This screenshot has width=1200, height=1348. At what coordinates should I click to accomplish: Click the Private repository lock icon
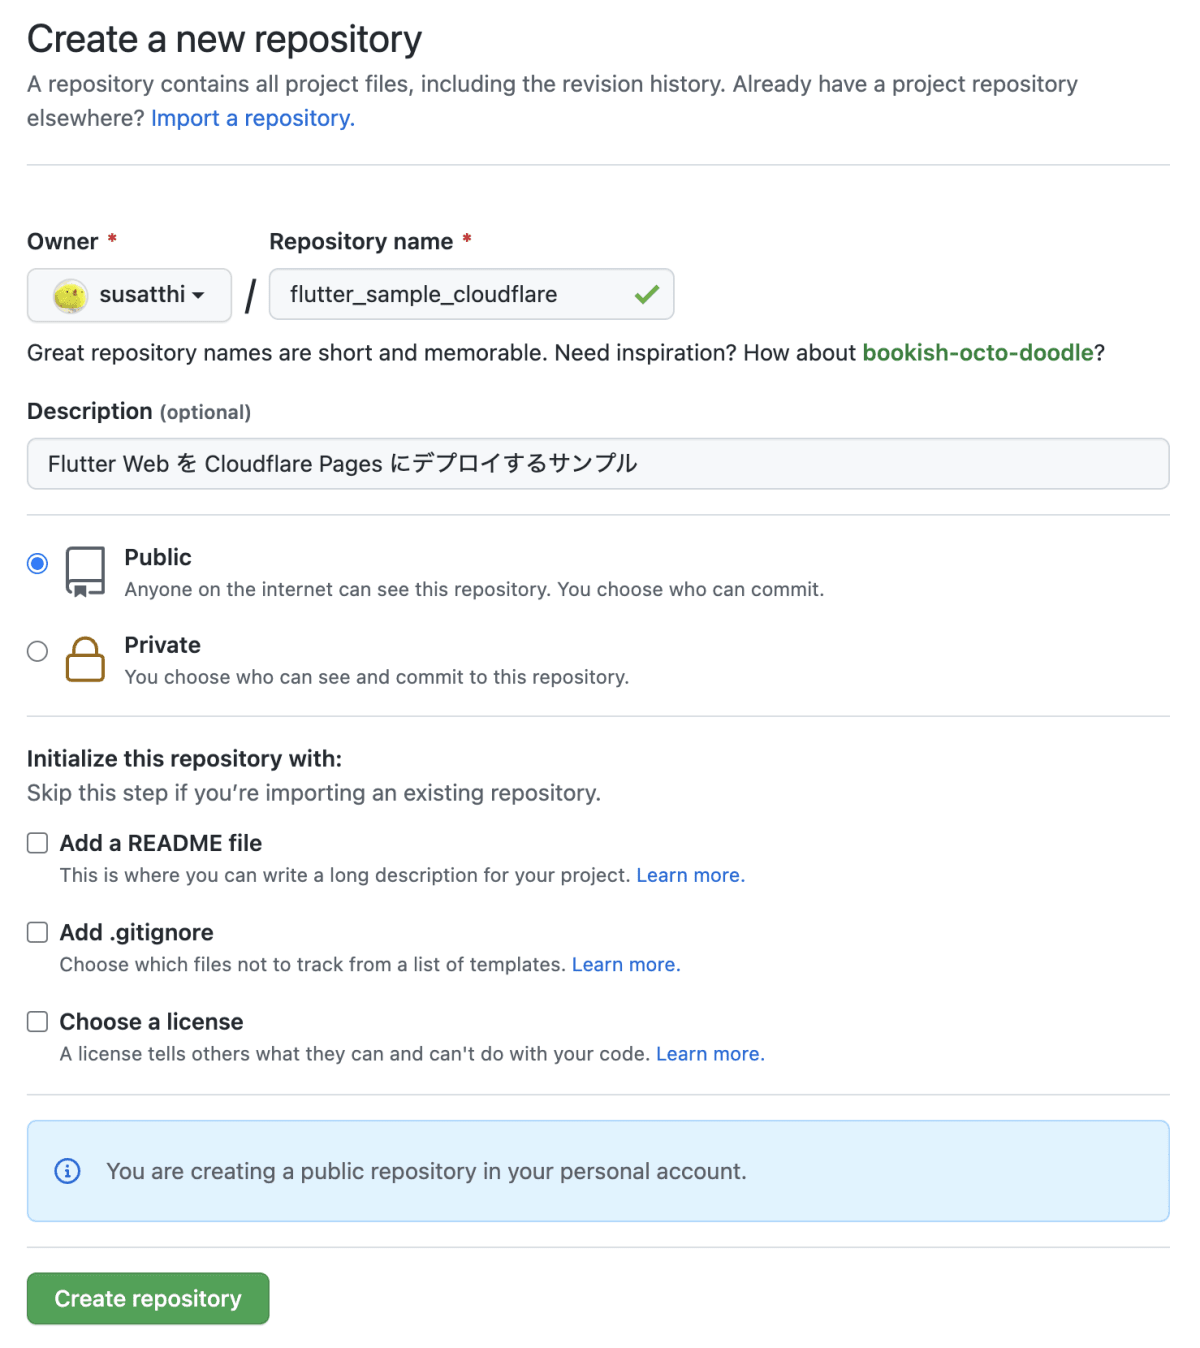[x=86, y=660]
